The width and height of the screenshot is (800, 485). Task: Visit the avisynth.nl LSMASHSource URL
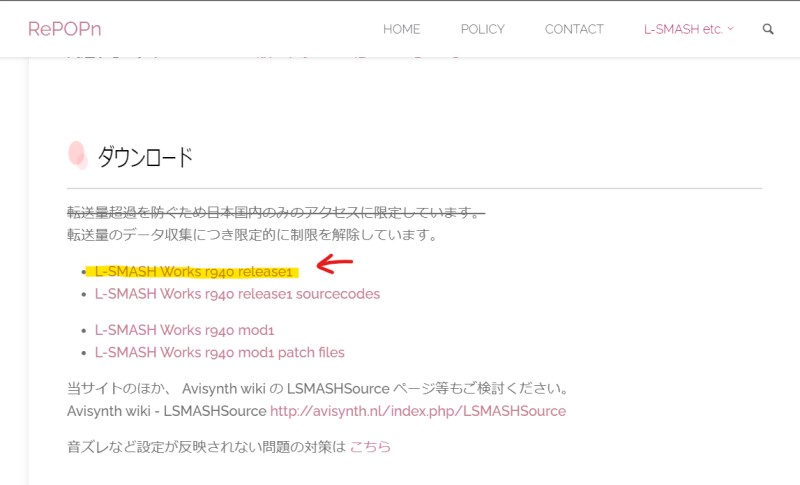pos(418,411)
